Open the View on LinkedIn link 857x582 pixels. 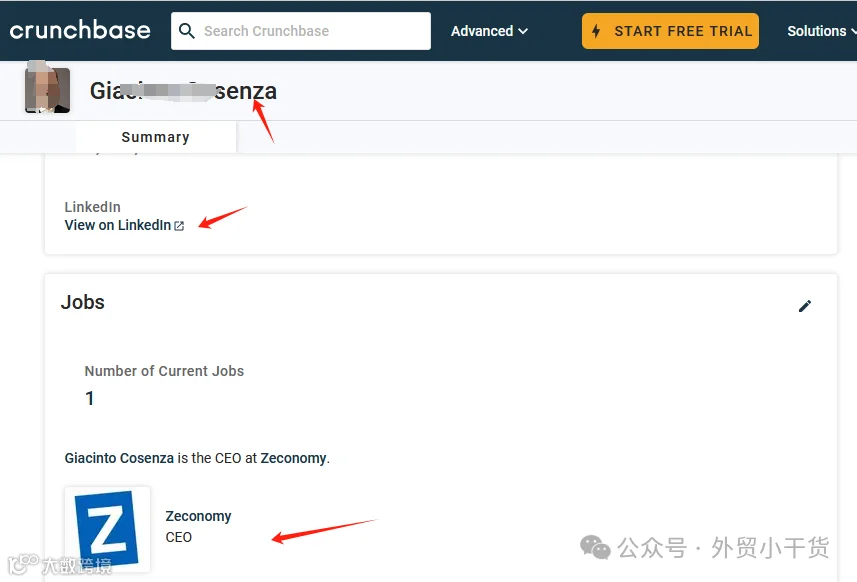click(x=124, y=225)
